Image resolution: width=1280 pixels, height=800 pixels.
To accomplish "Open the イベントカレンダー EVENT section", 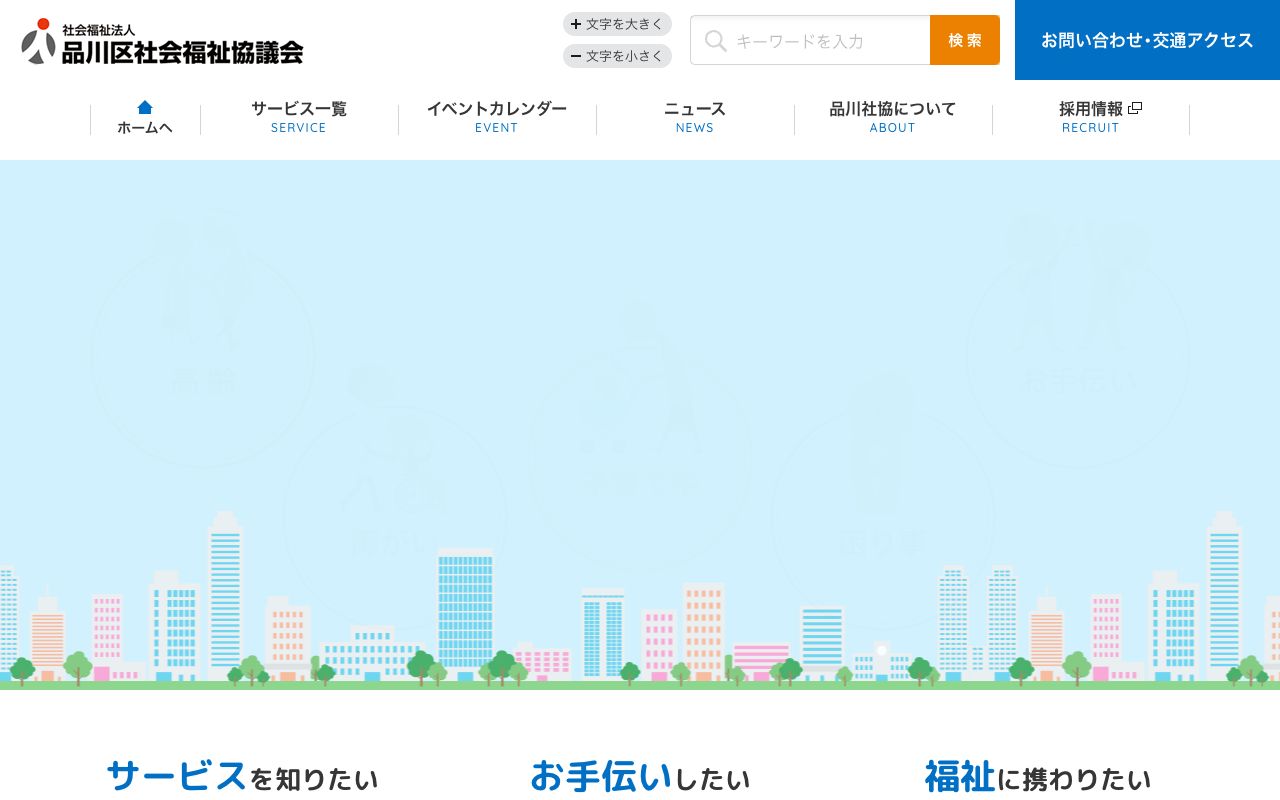I will pos(496,116).
